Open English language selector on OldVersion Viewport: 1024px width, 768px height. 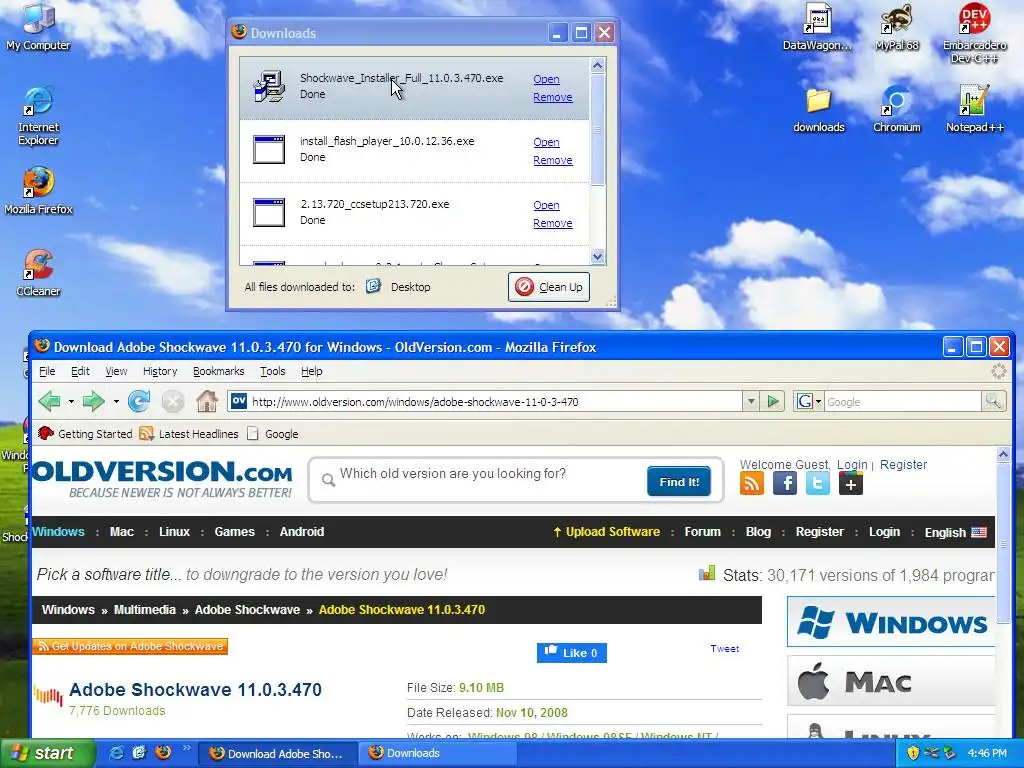pos(955,532)
